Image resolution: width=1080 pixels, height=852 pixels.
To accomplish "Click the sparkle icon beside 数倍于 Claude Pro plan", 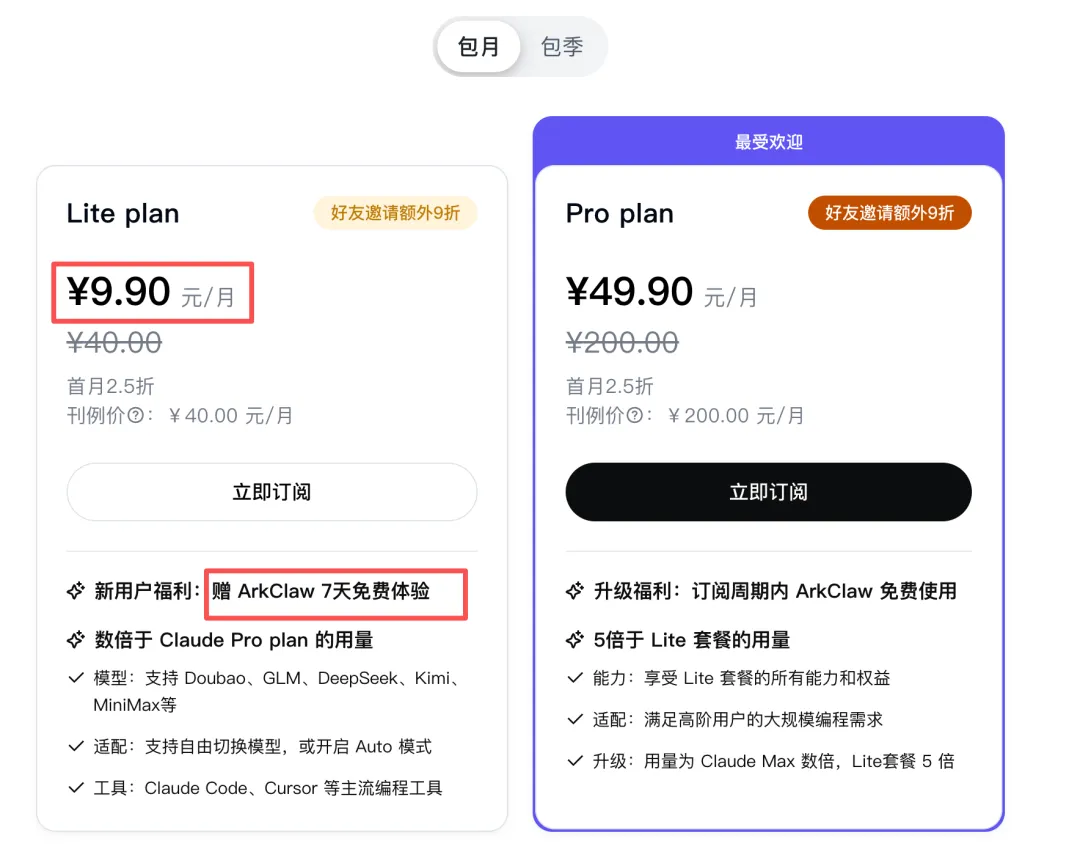I will [x=75, y=640].
